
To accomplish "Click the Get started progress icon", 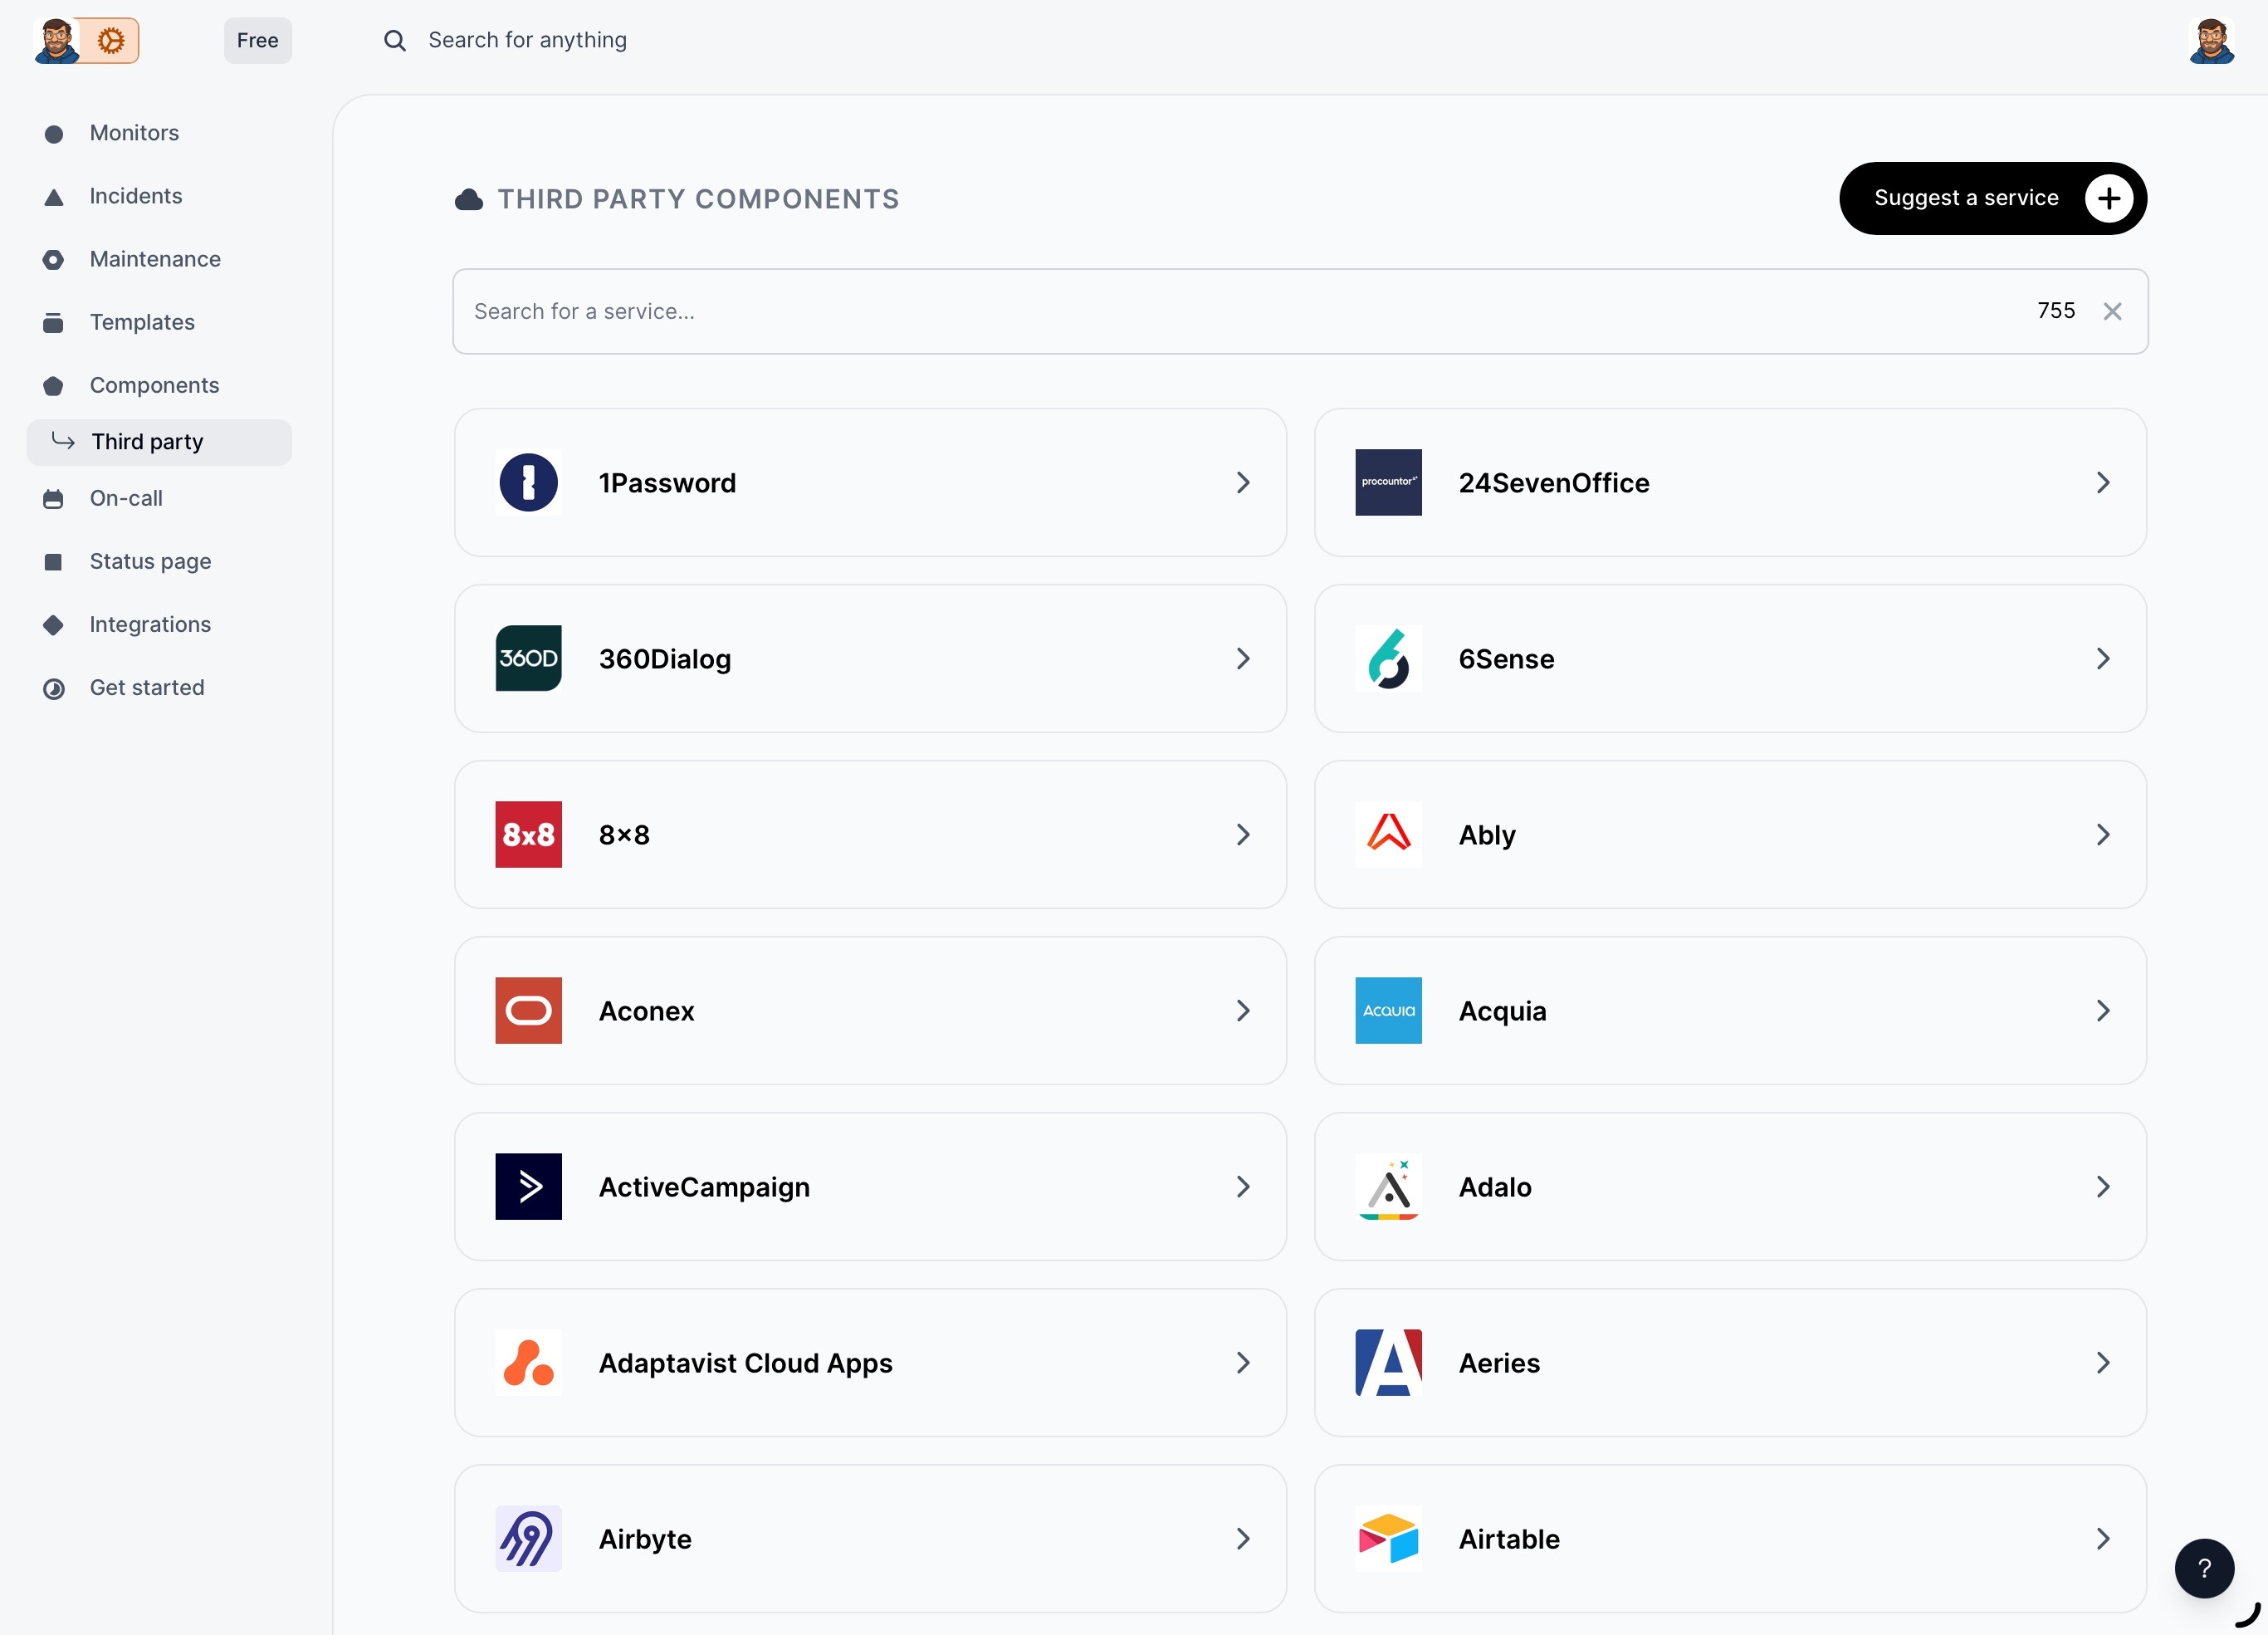I will pyautogui.click(x=54, y=688).
